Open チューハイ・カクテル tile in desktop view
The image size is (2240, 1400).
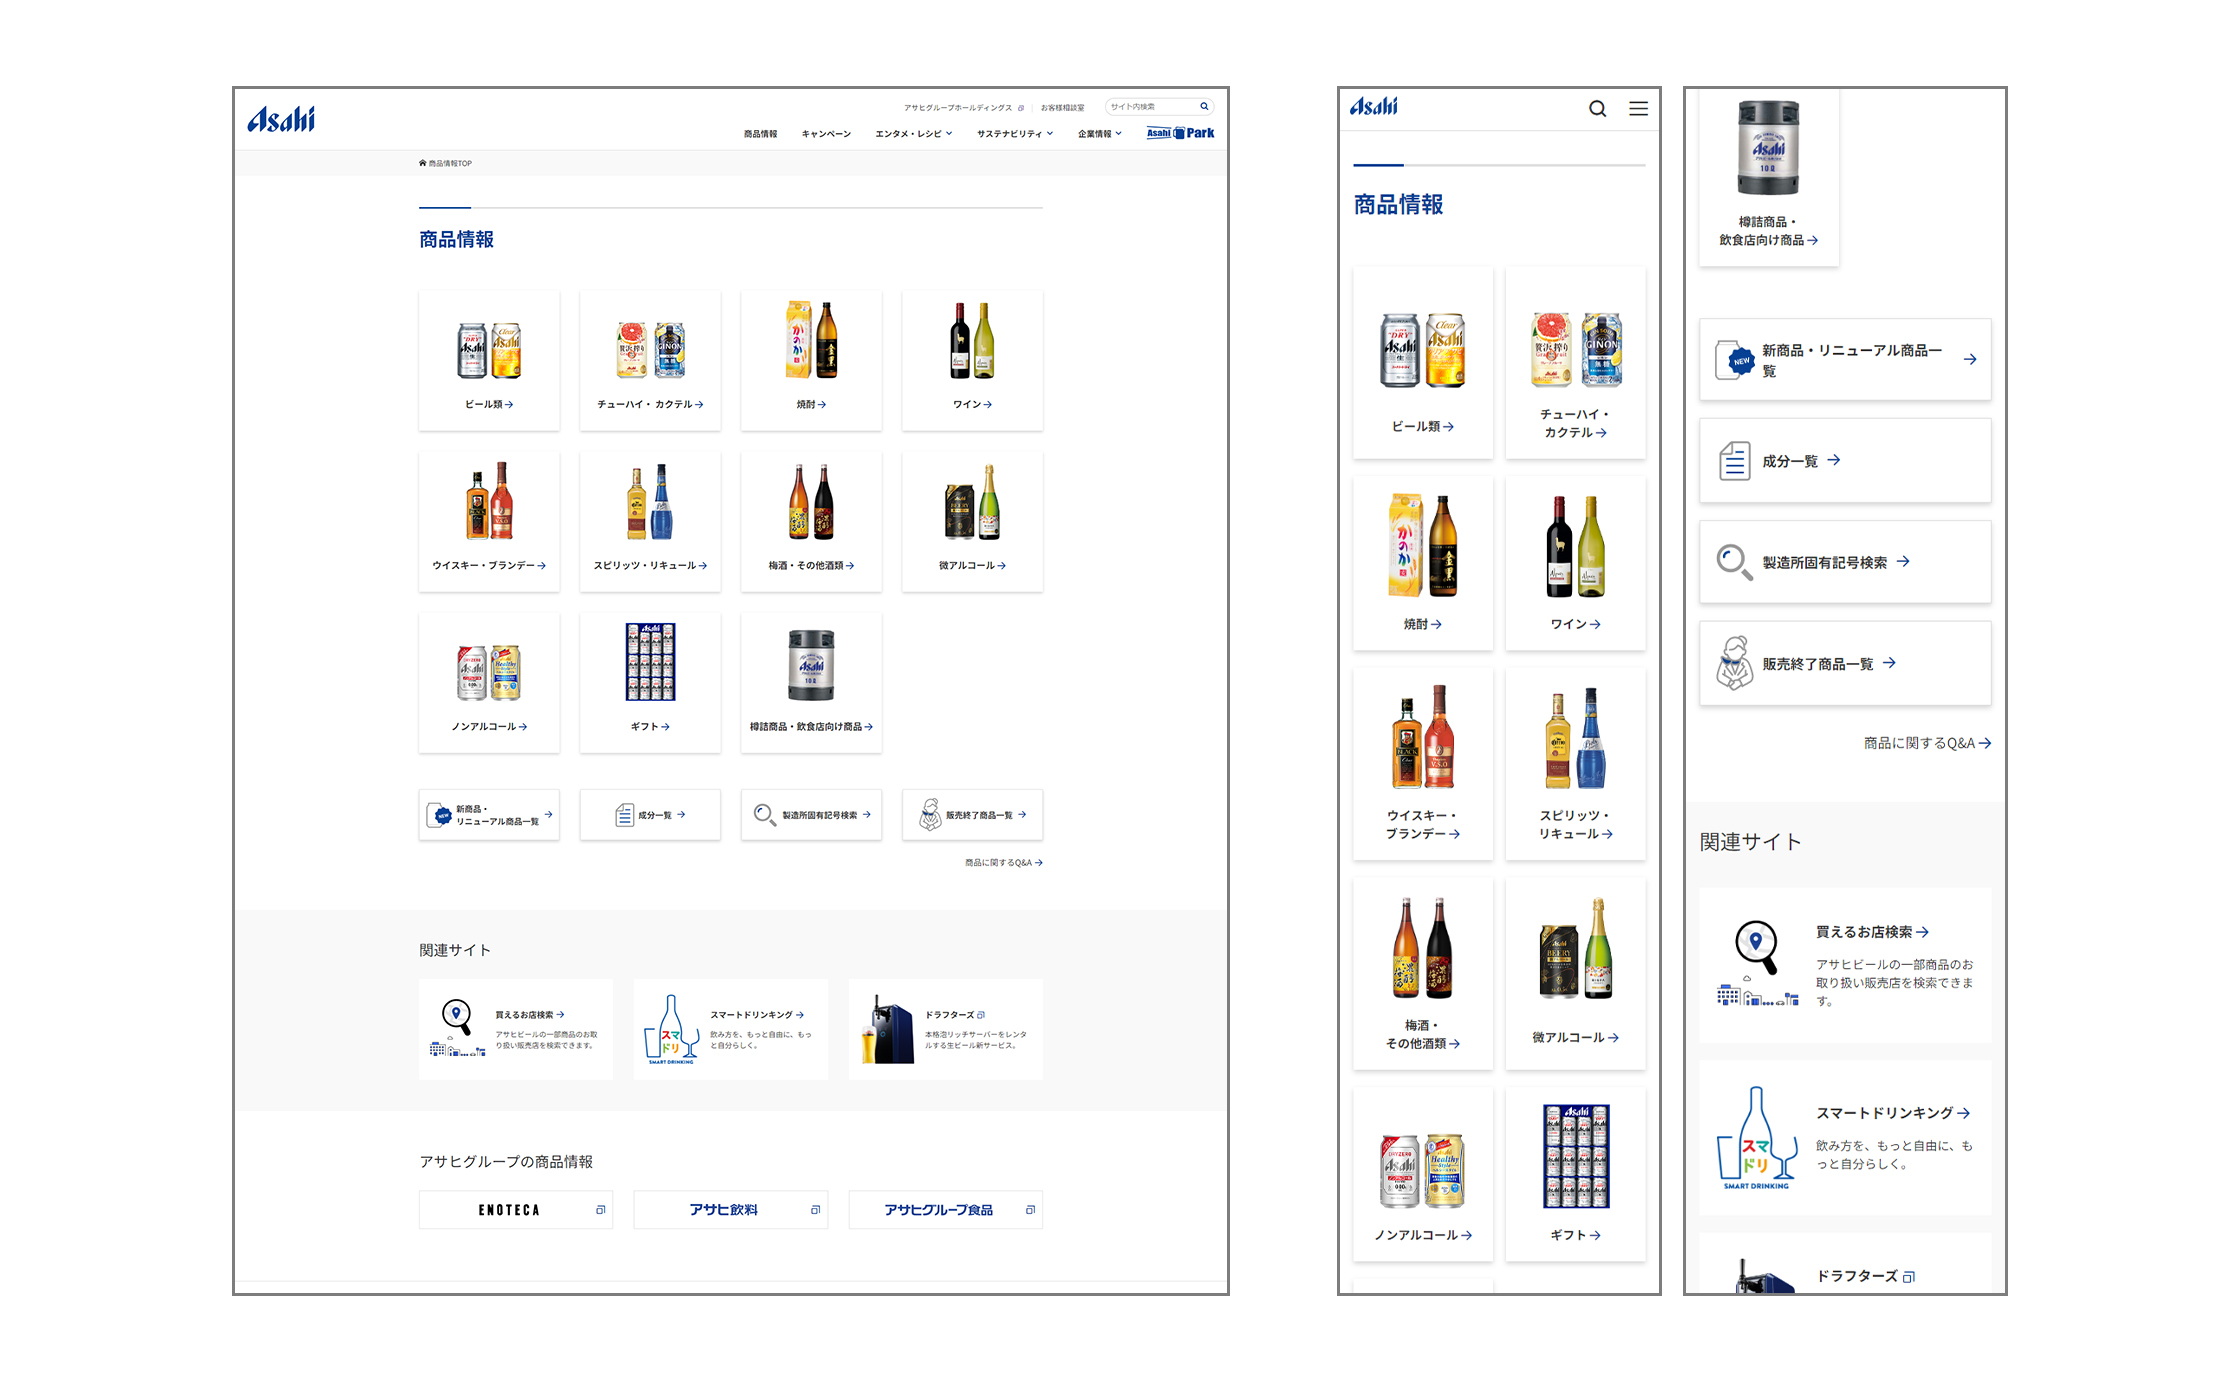[x=650, y=361]
